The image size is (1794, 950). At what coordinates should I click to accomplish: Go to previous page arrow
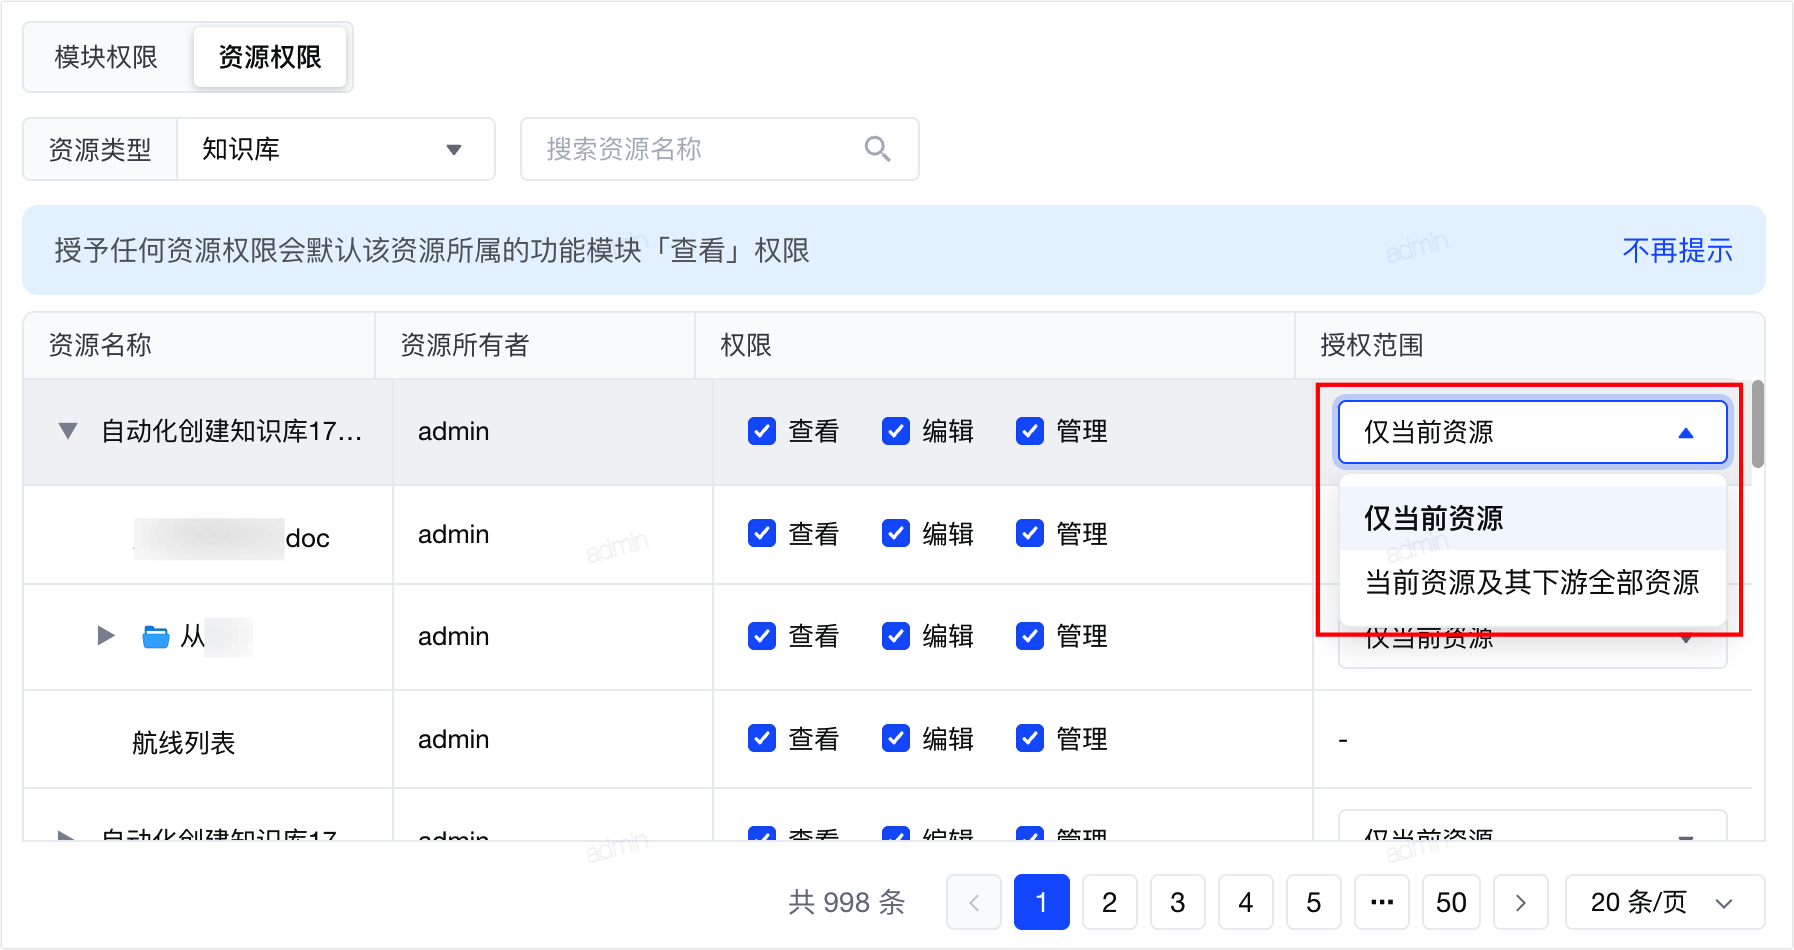point(974,902)
